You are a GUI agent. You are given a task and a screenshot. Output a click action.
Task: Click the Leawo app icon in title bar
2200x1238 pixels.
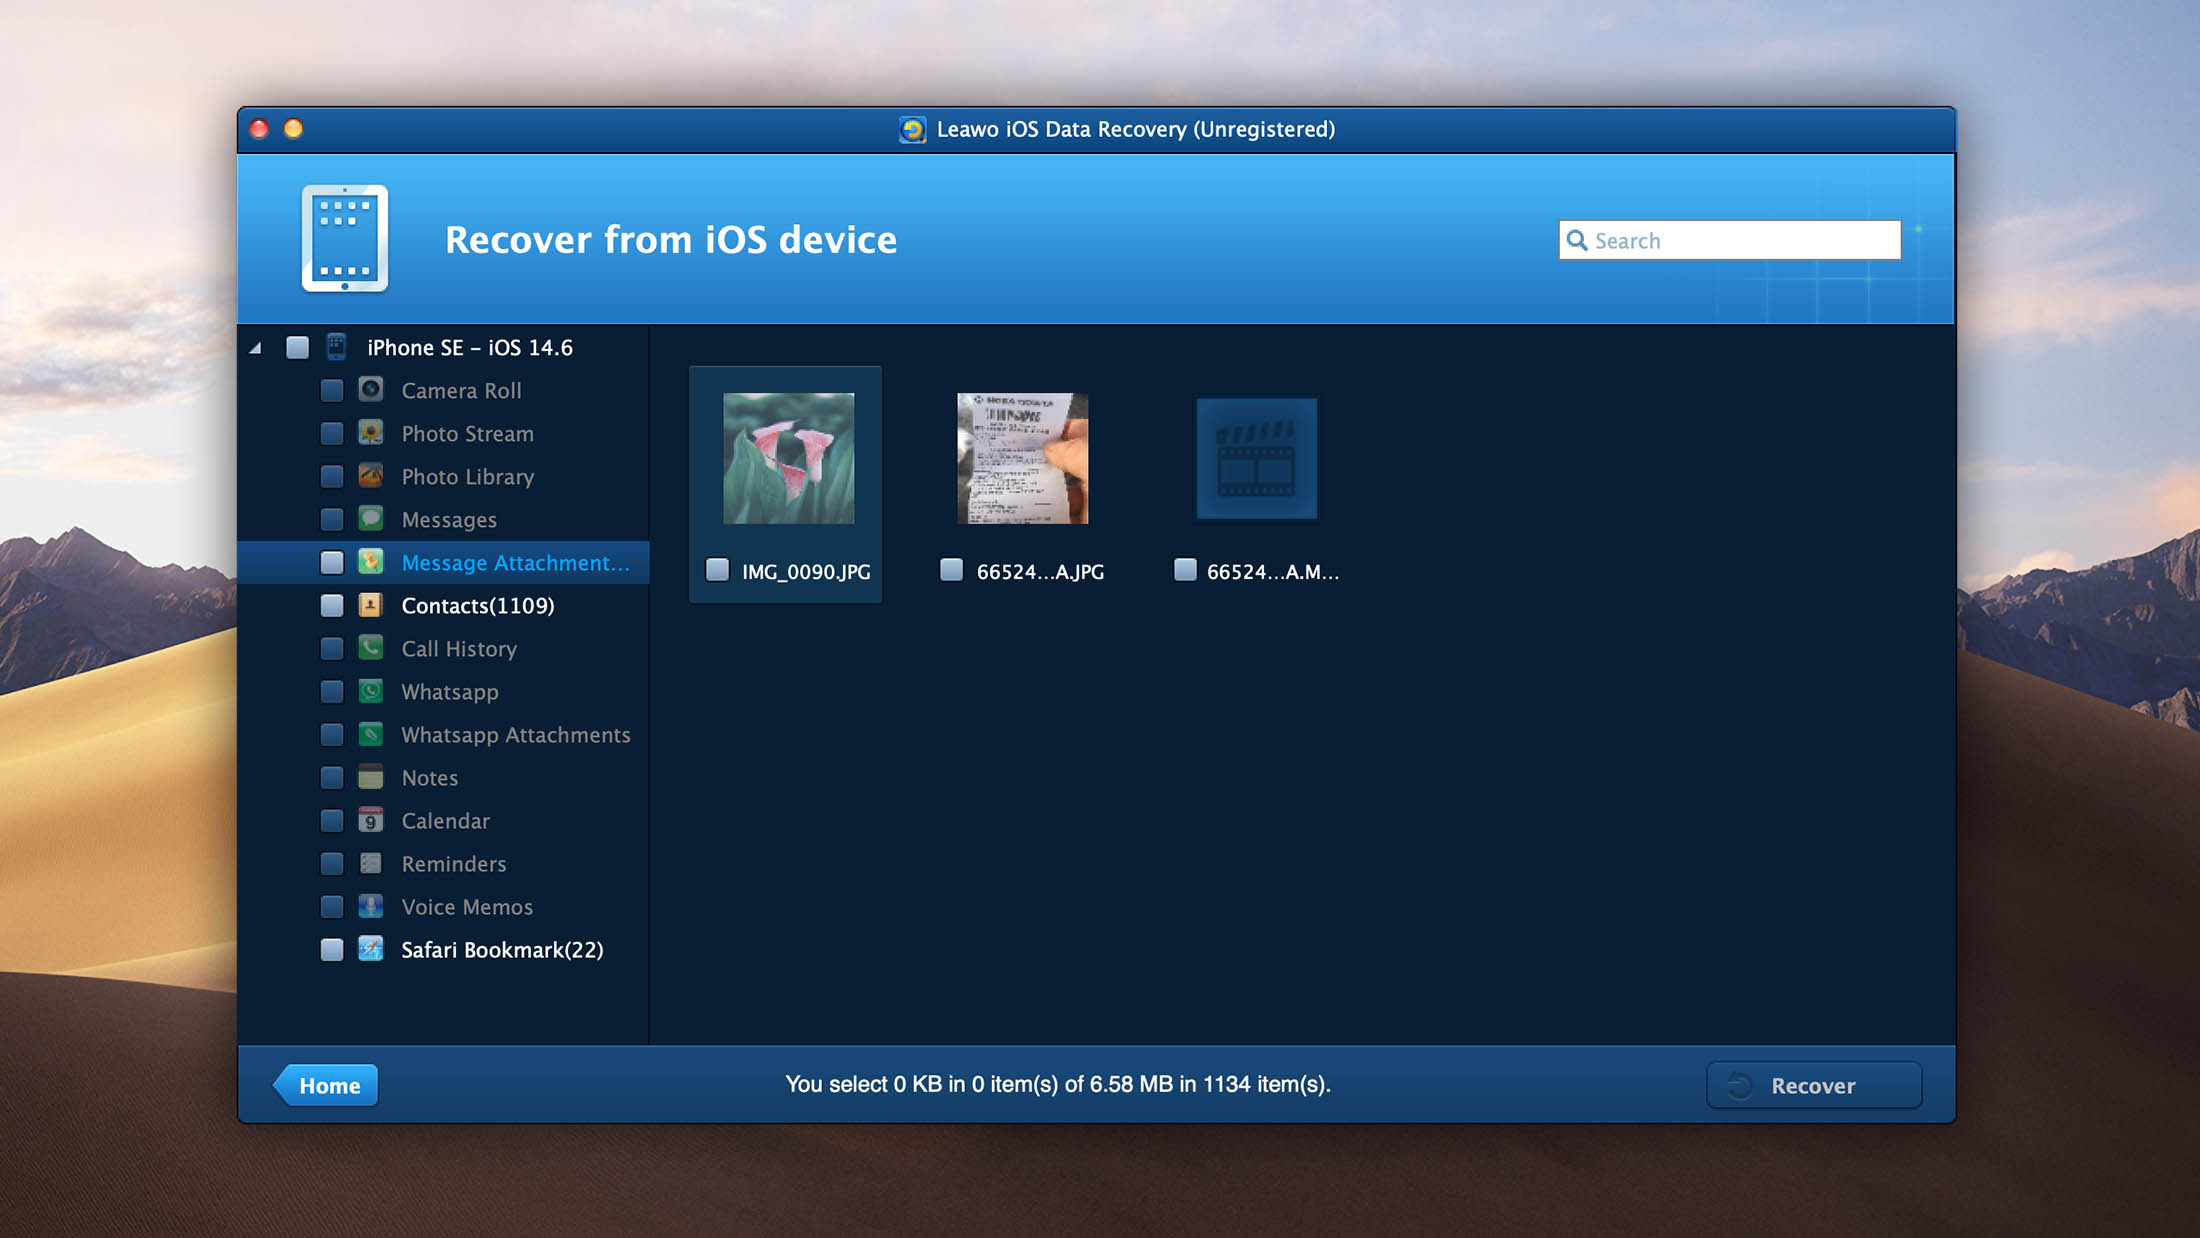(912, 130)
